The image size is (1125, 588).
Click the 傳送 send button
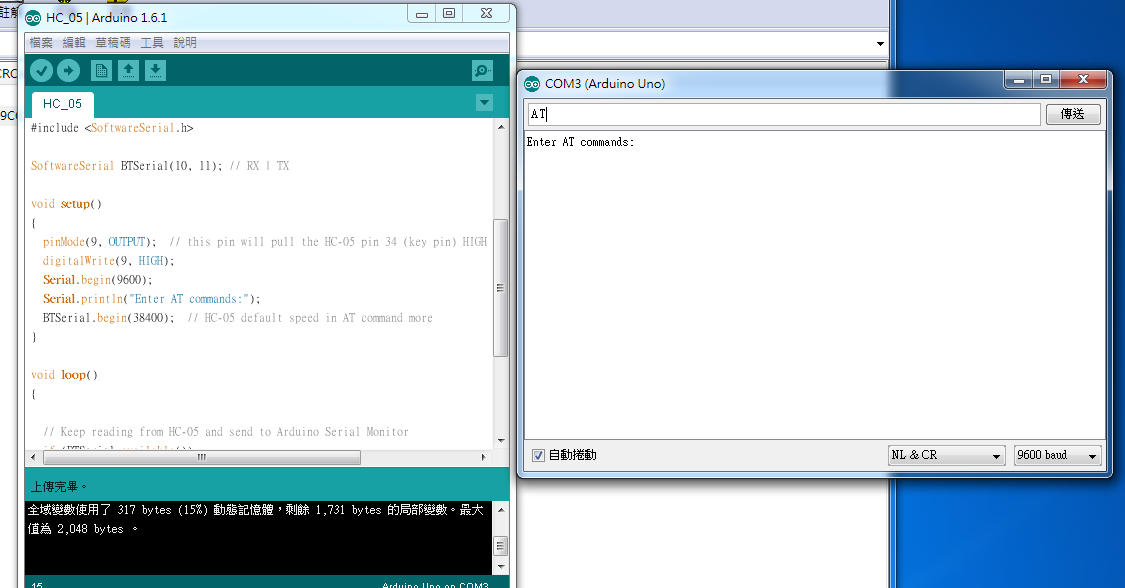(x=1073, y=114)
